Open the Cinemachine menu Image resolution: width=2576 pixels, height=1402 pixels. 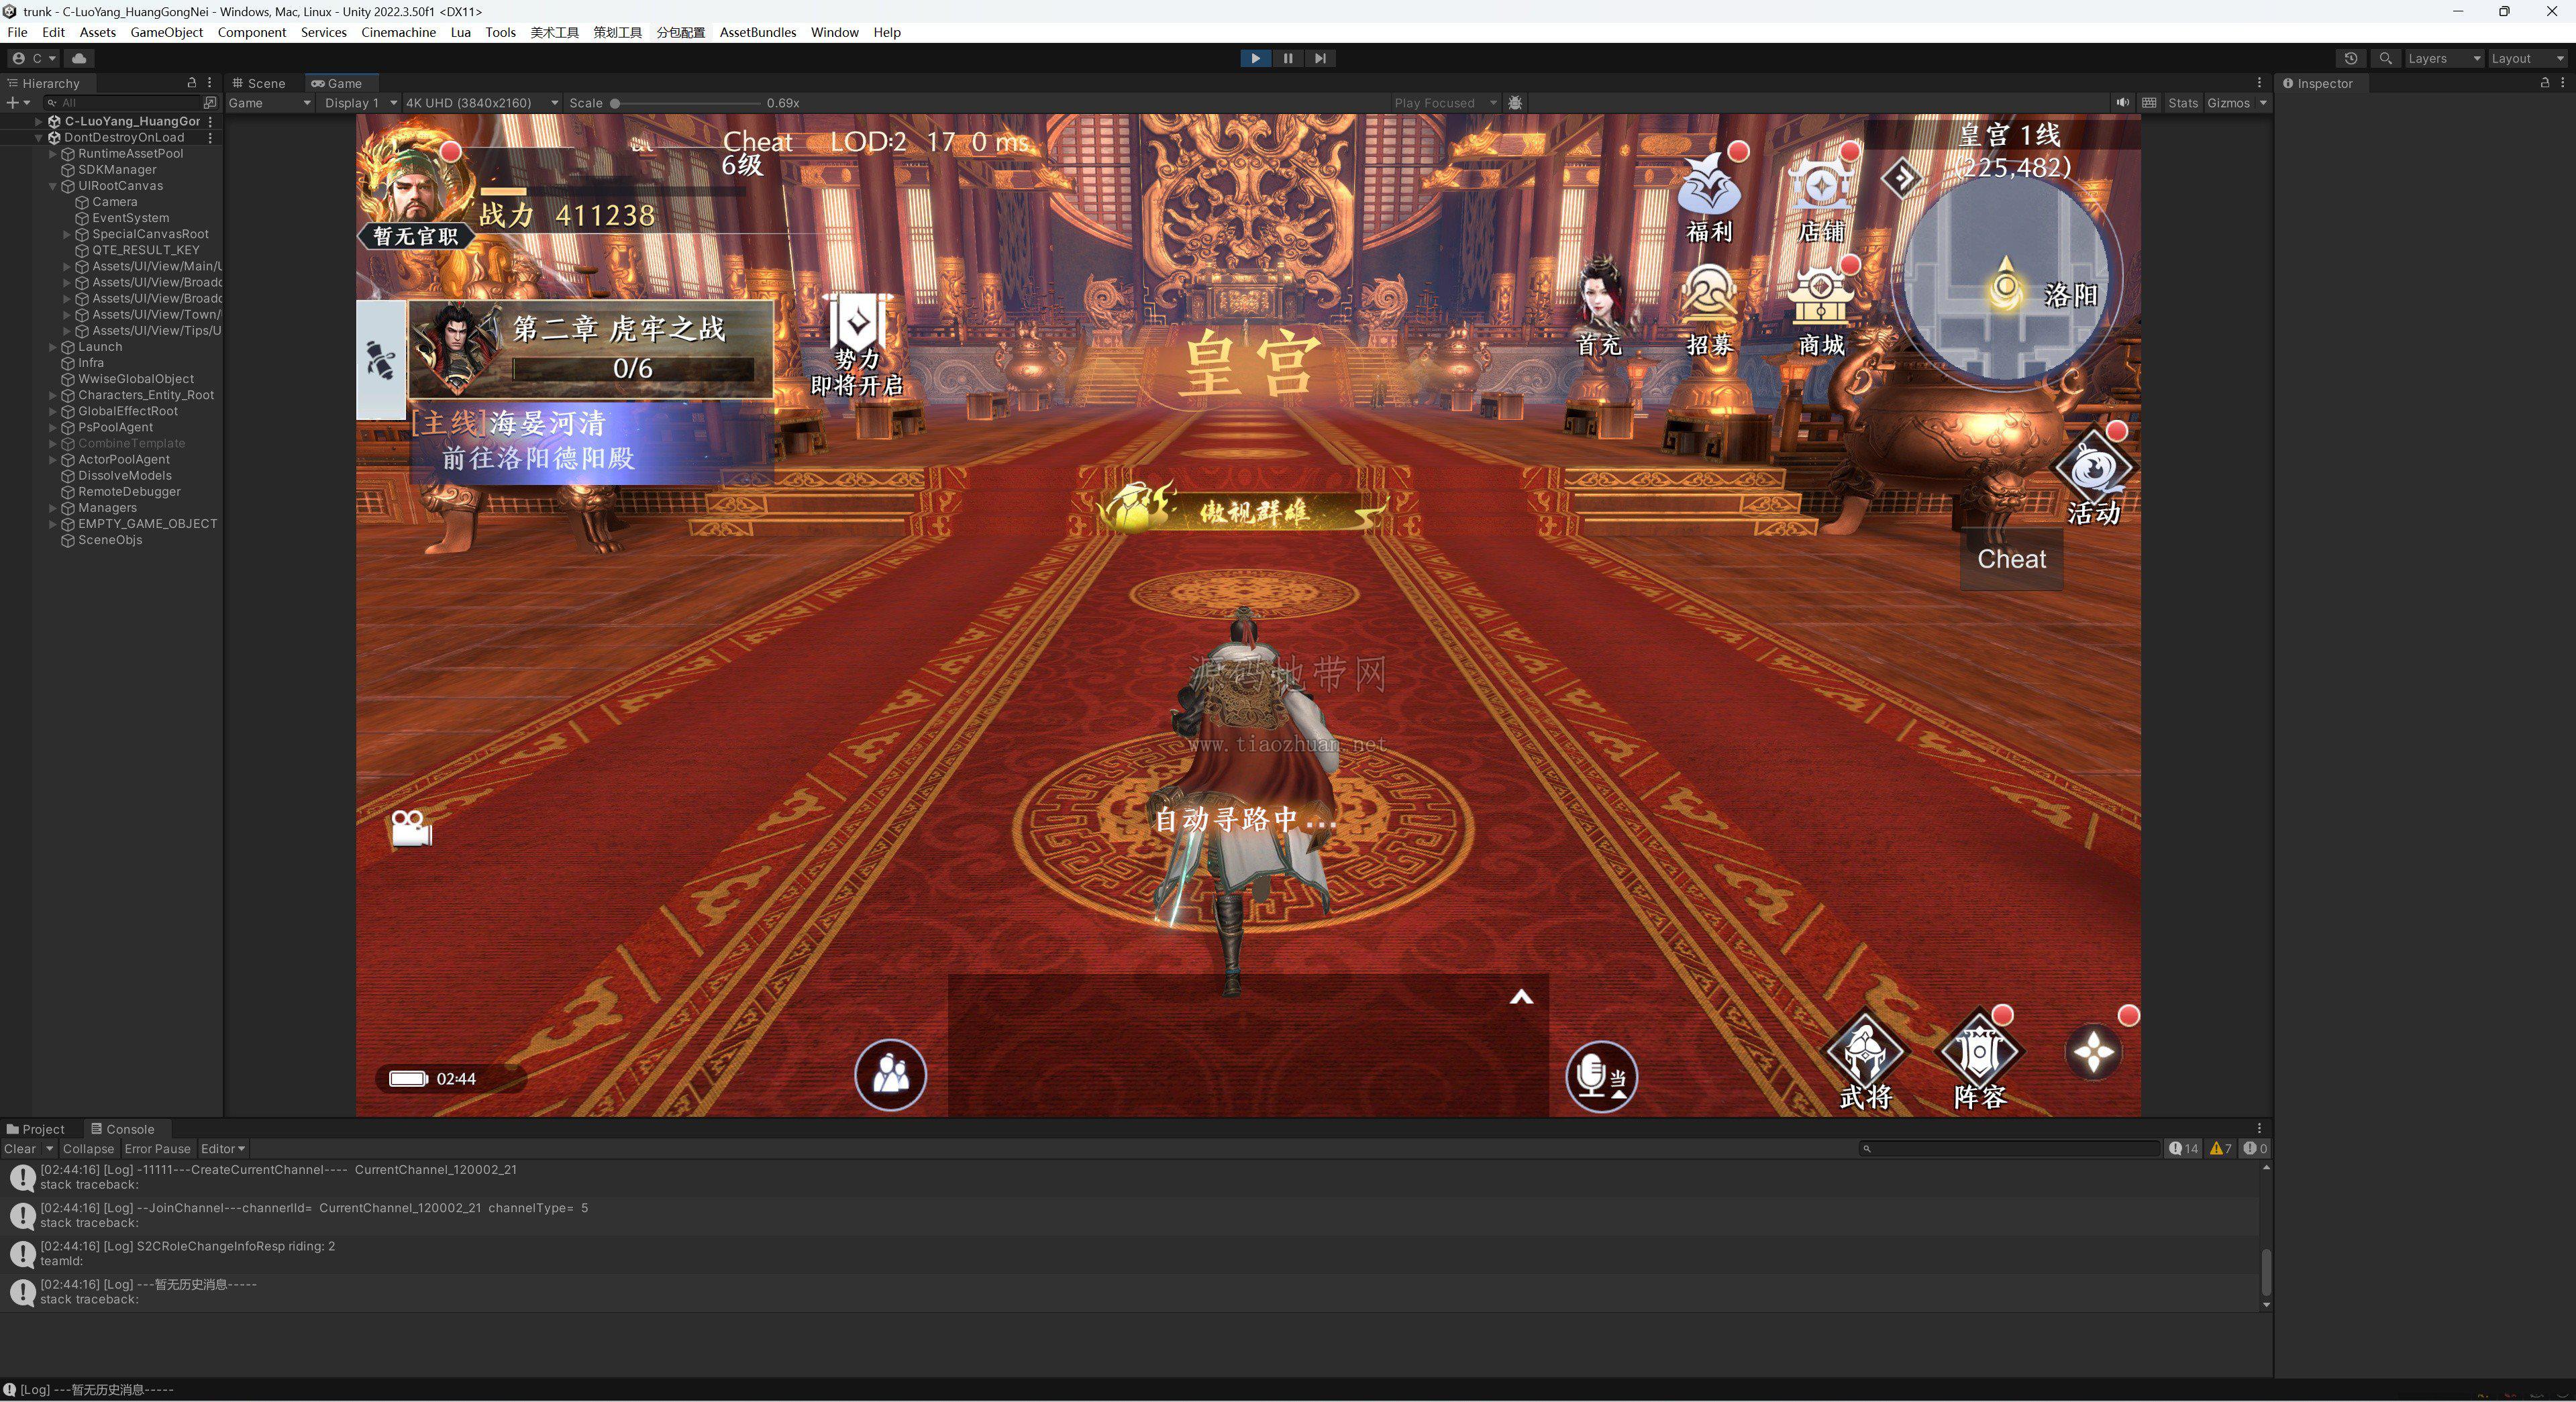[398, 32]
